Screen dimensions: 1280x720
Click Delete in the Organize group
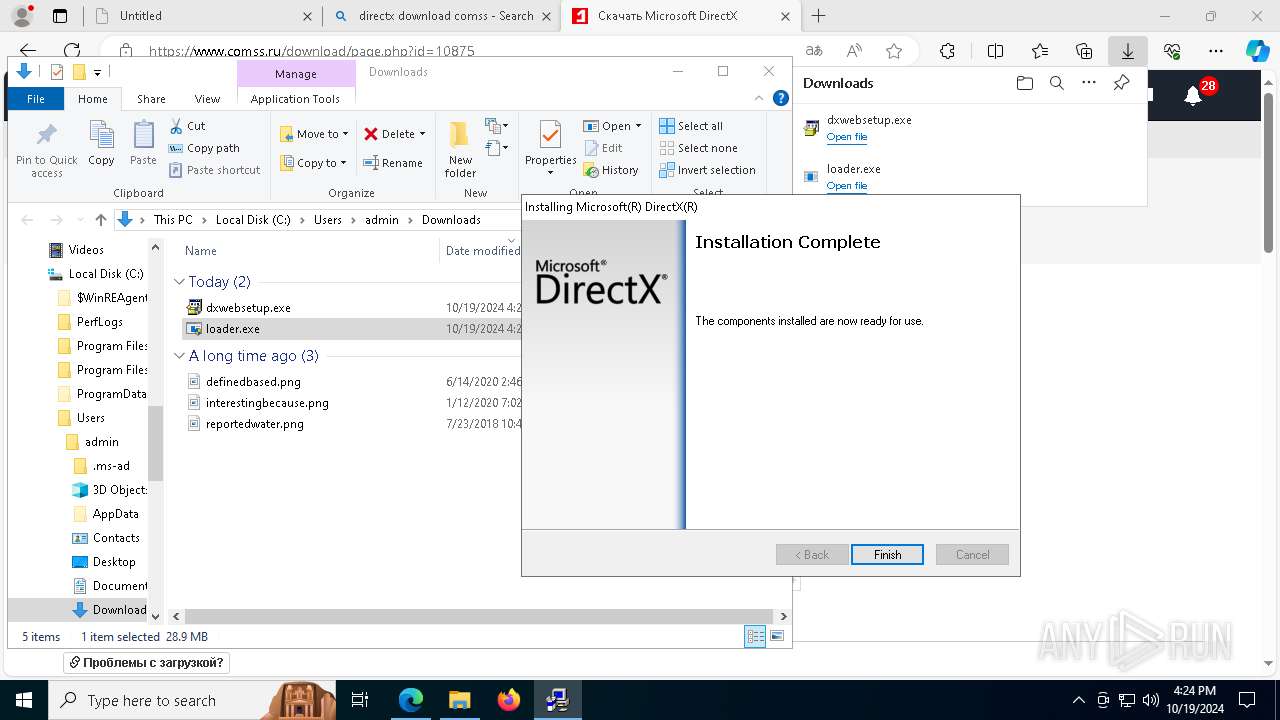(x=394, y=134)
